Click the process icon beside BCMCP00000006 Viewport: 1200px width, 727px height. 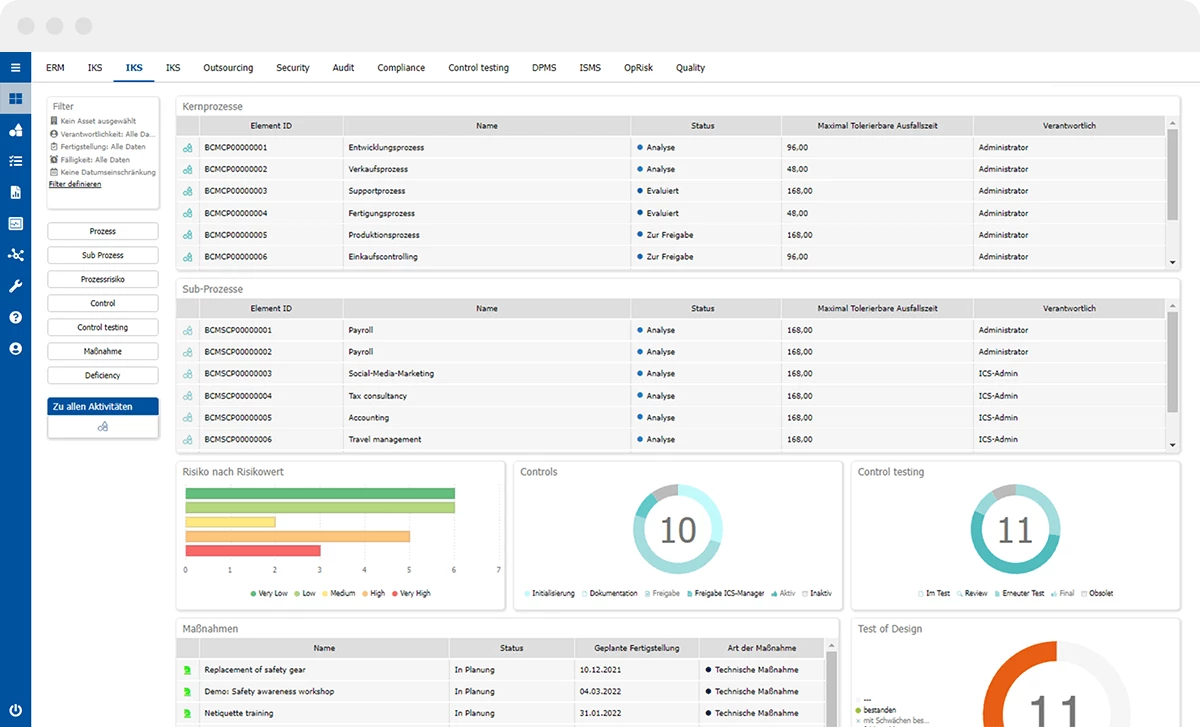(187, 257)
